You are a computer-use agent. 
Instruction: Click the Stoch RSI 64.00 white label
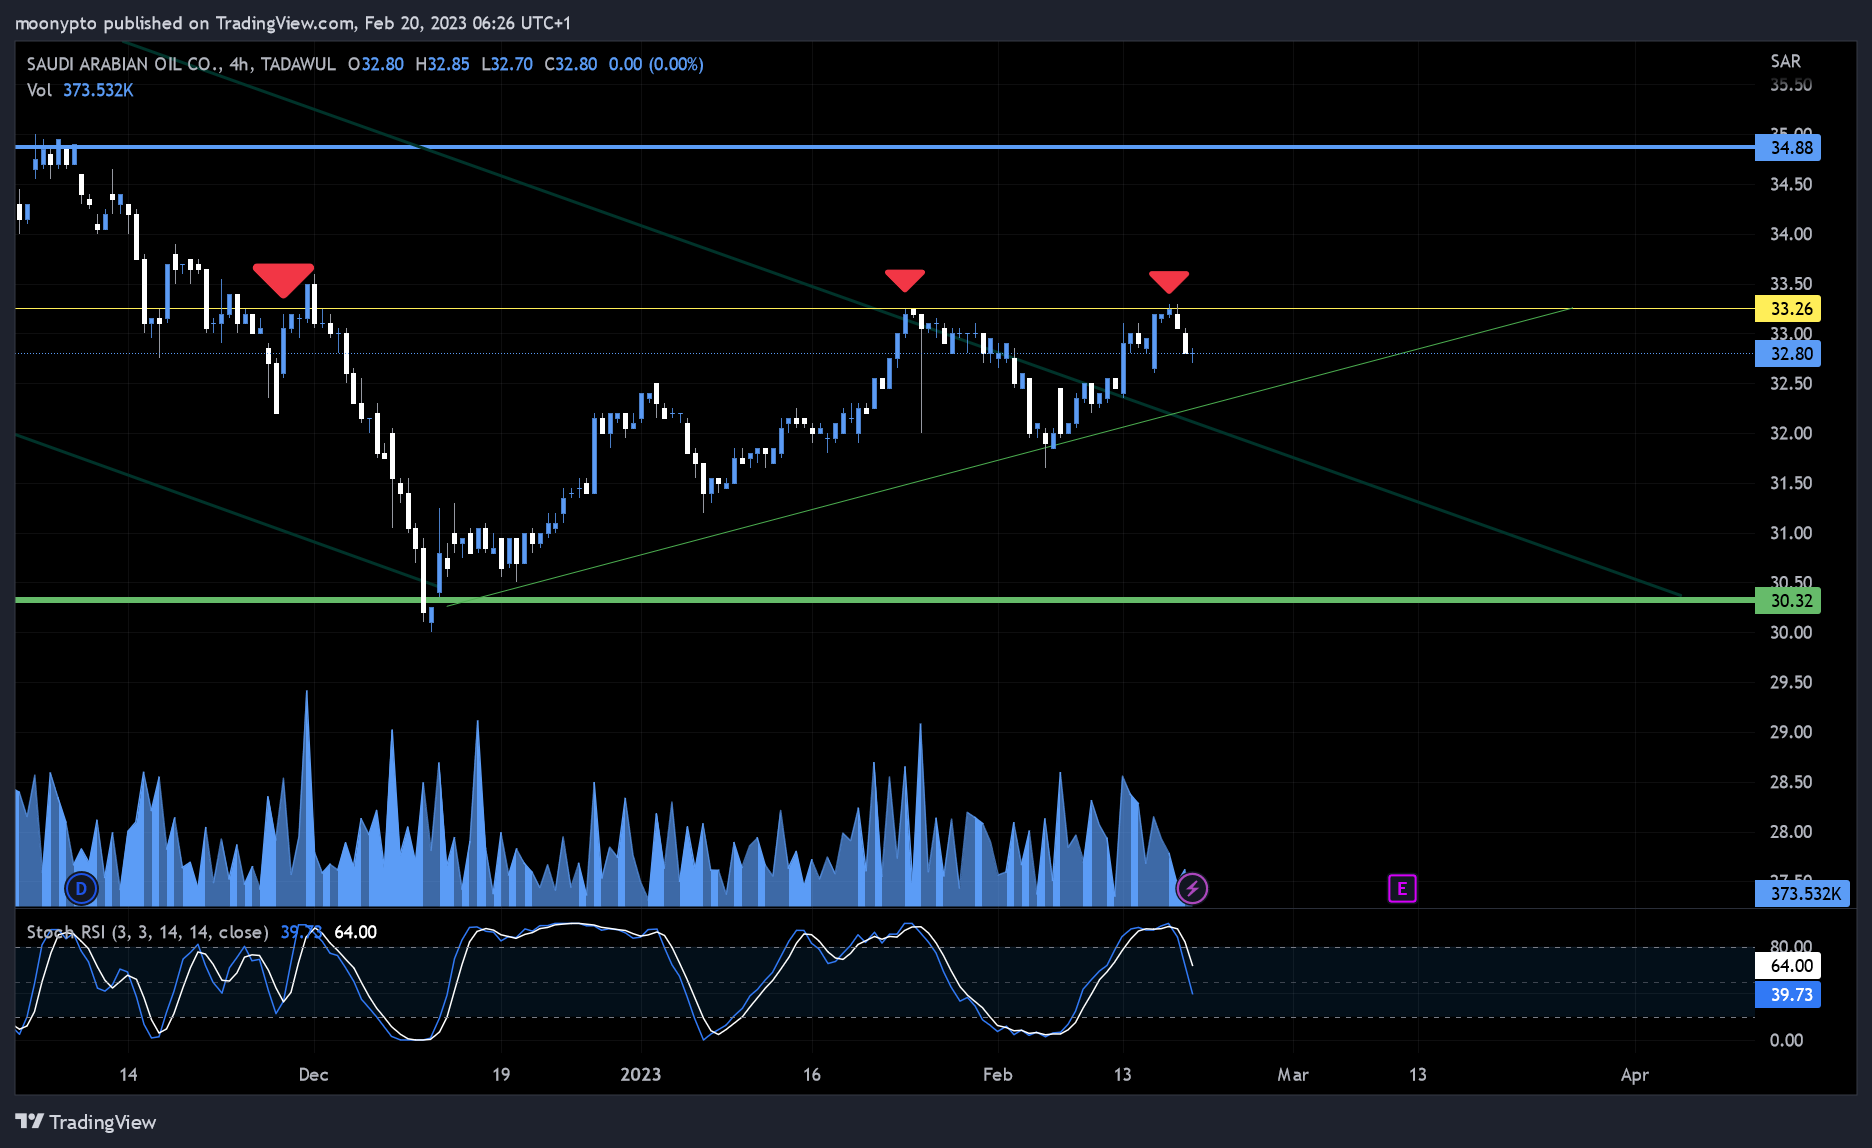click(x=1788, y=966)
